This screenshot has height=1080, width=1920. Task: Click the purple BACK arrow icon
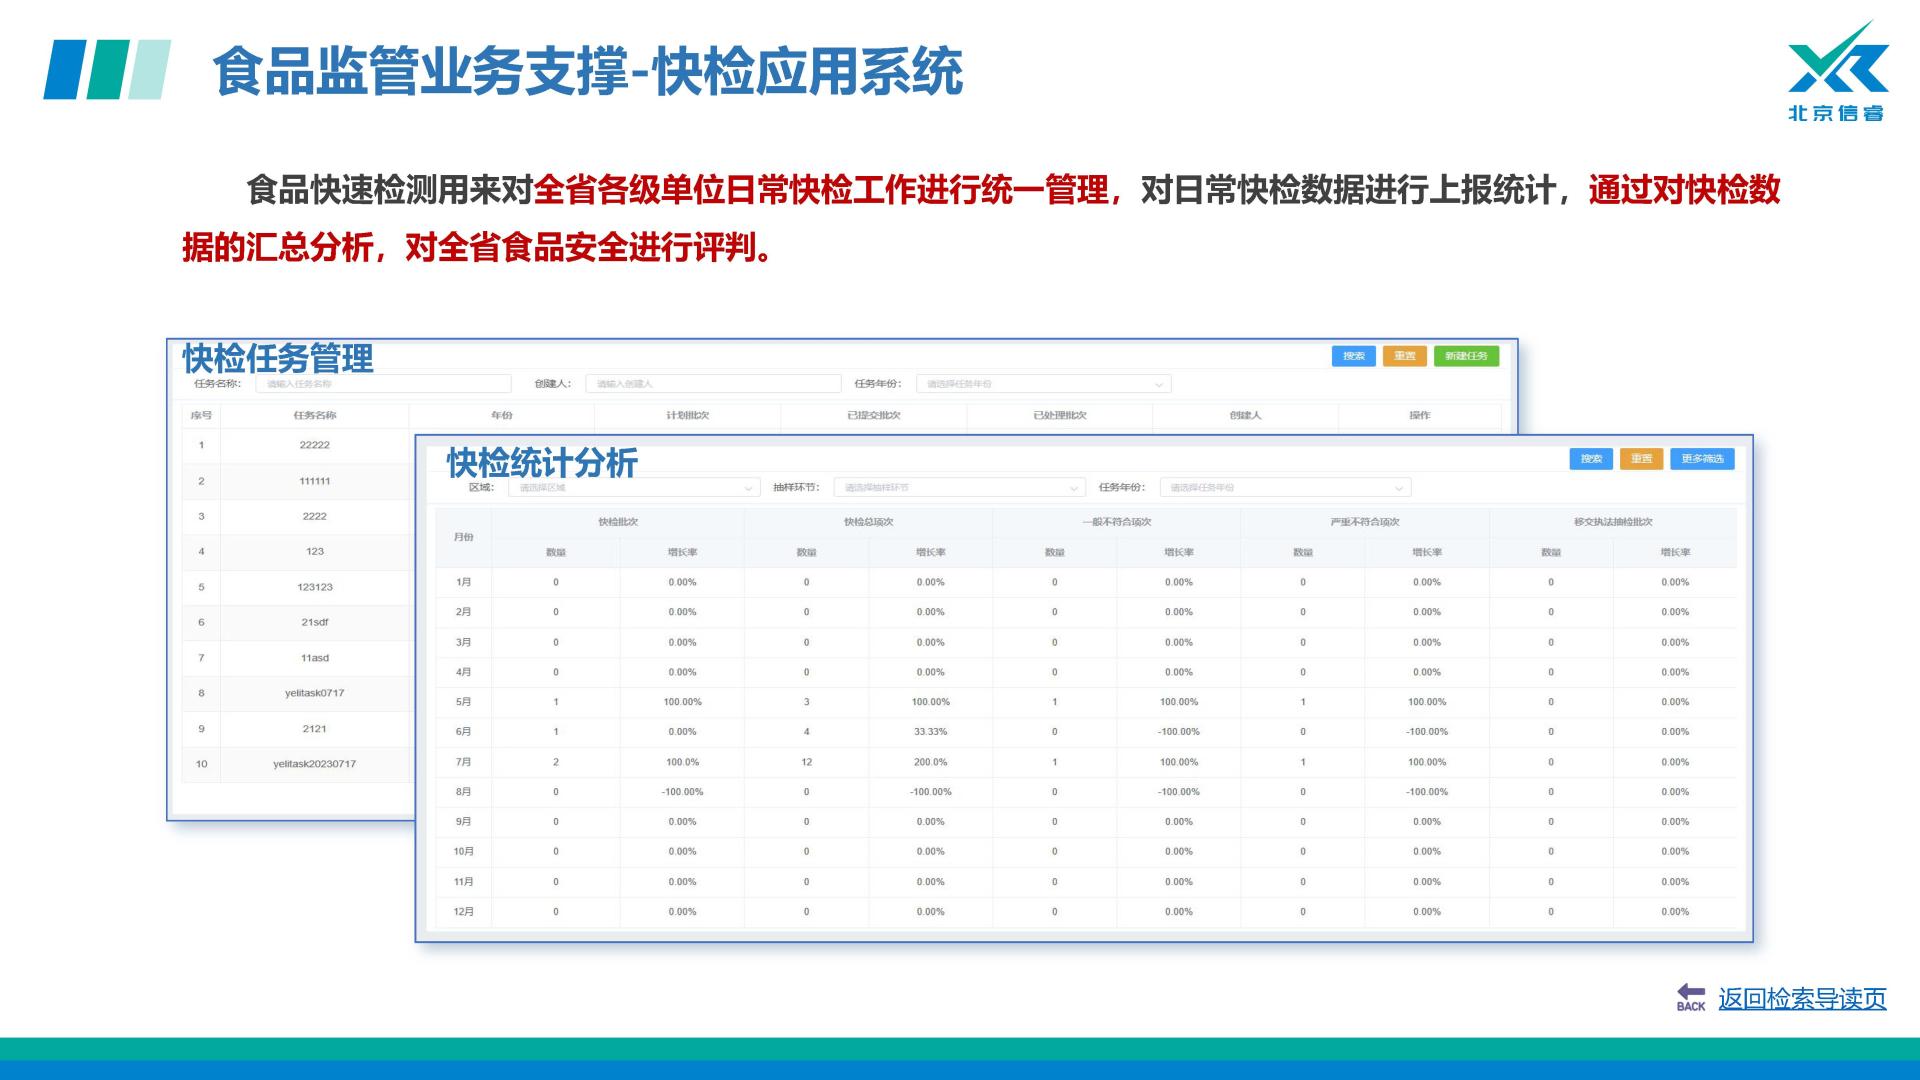tap(1690, 997)
